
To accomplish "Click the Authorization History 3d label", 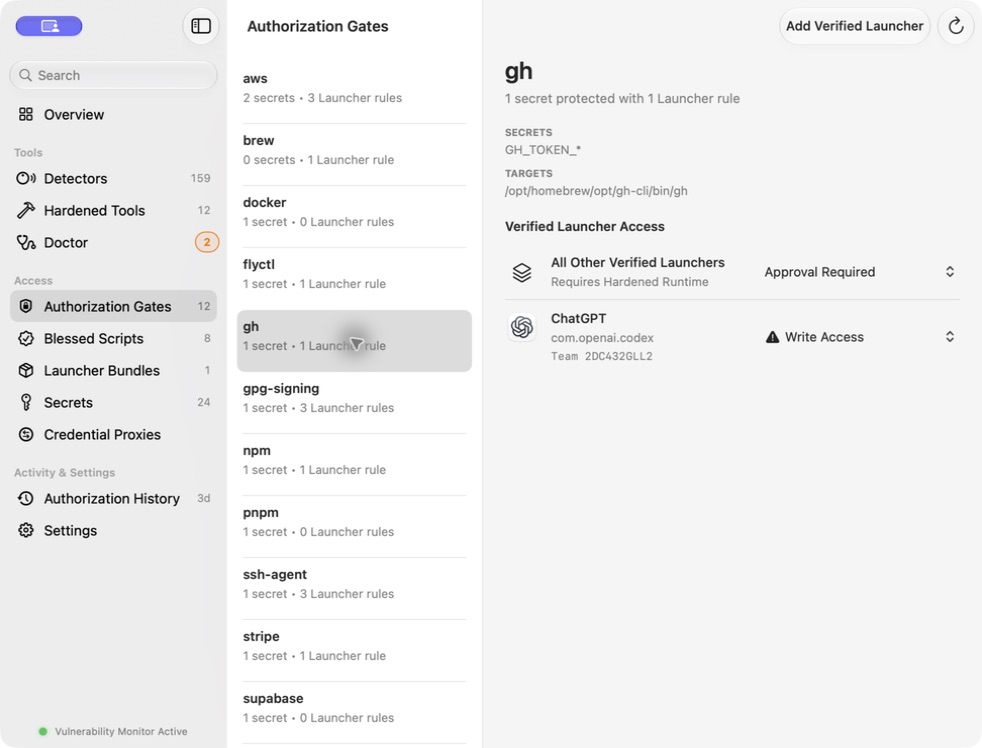I will (204, 498).
